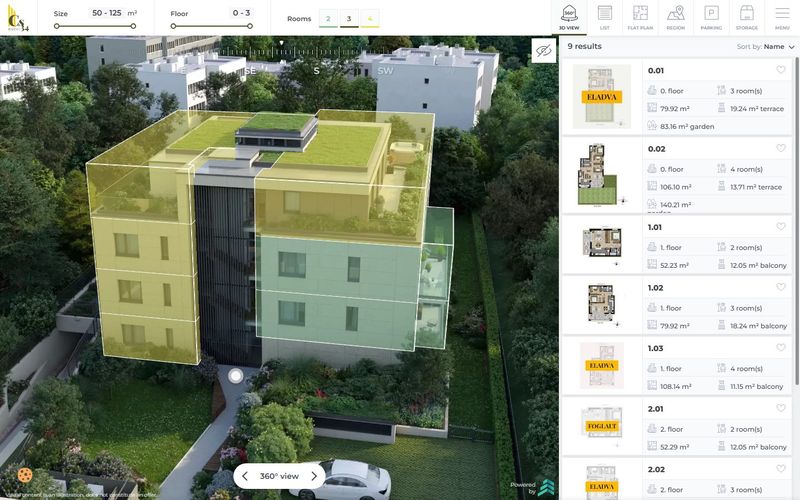The height and width of the screenshot is (500, 800).
Task: Open the hamburger Menu
Action: [x=782, y=17]
